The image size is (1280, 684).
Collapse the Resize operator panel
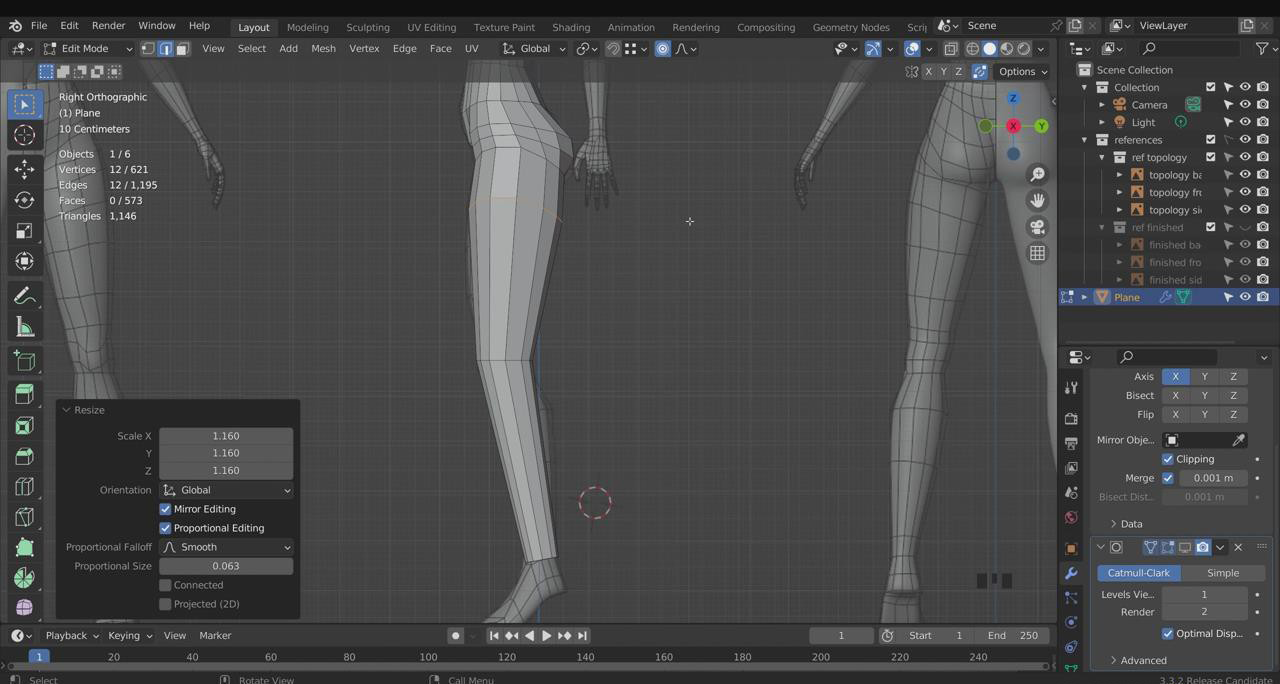pyautogui.click(x=66, y=410)
